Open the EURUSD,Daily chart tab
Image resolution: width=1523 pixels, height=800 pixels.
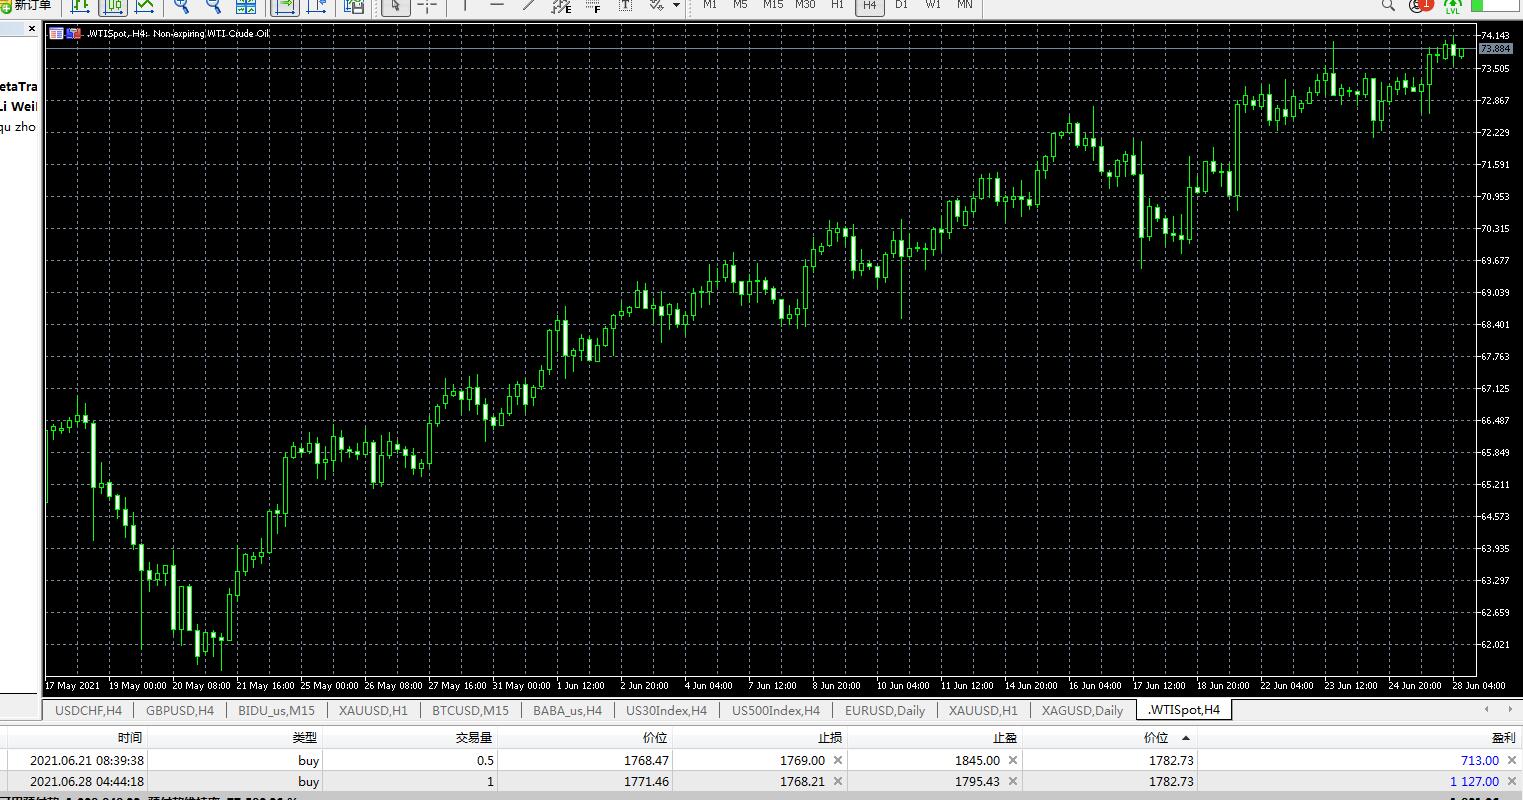(x=885, y=710)
